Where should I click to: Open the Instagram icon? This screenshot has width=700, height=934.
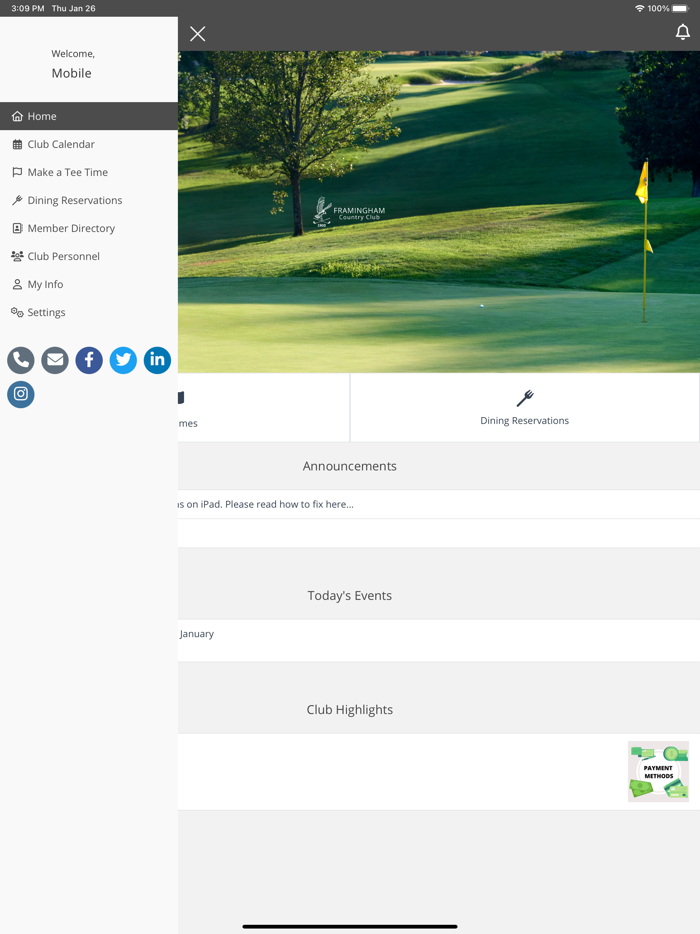[x=21, y=394]
